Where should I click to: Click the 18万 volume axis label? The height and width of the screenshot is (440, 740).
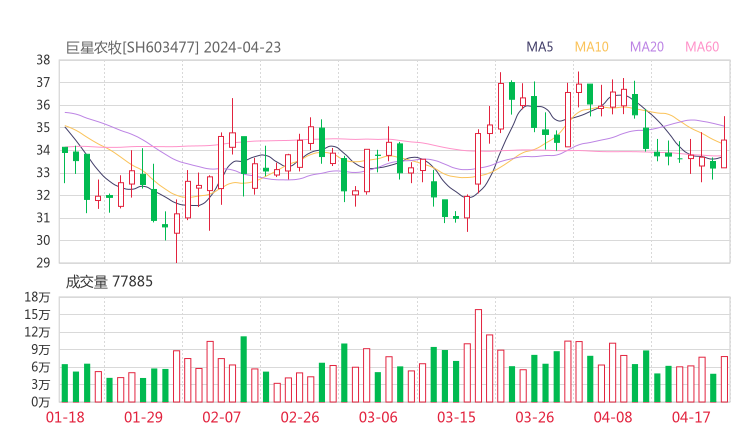(x=39, y=298)
